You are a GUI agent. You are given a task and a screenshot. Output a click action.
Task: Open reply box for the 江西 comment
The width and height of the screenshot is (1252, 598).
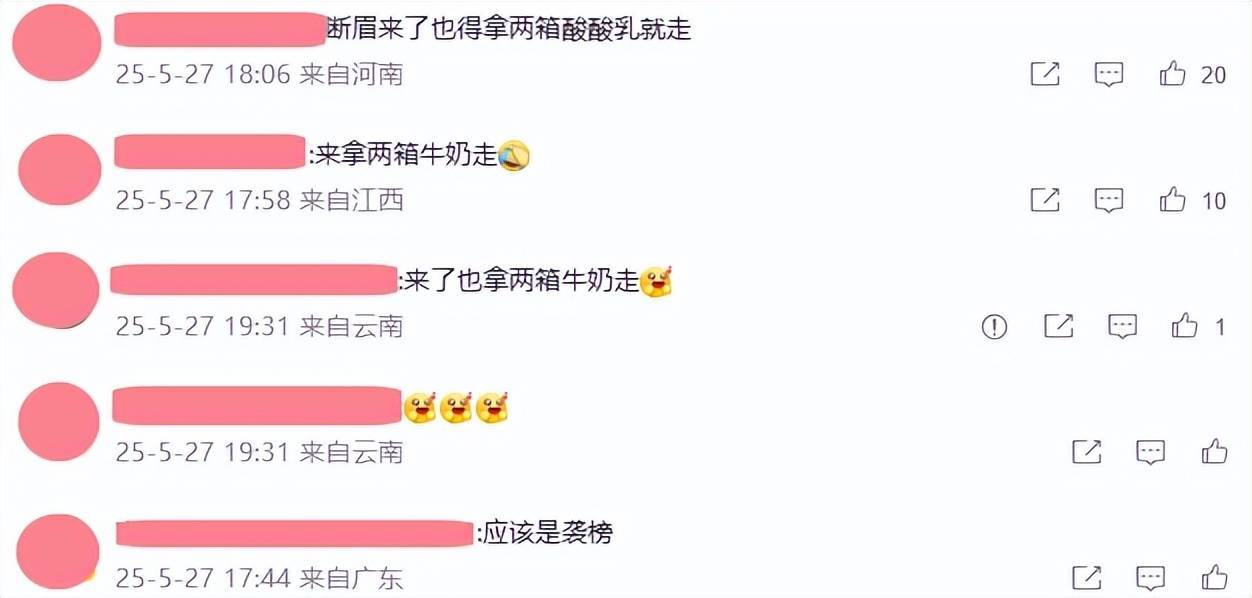click(x=1109, y=200)
